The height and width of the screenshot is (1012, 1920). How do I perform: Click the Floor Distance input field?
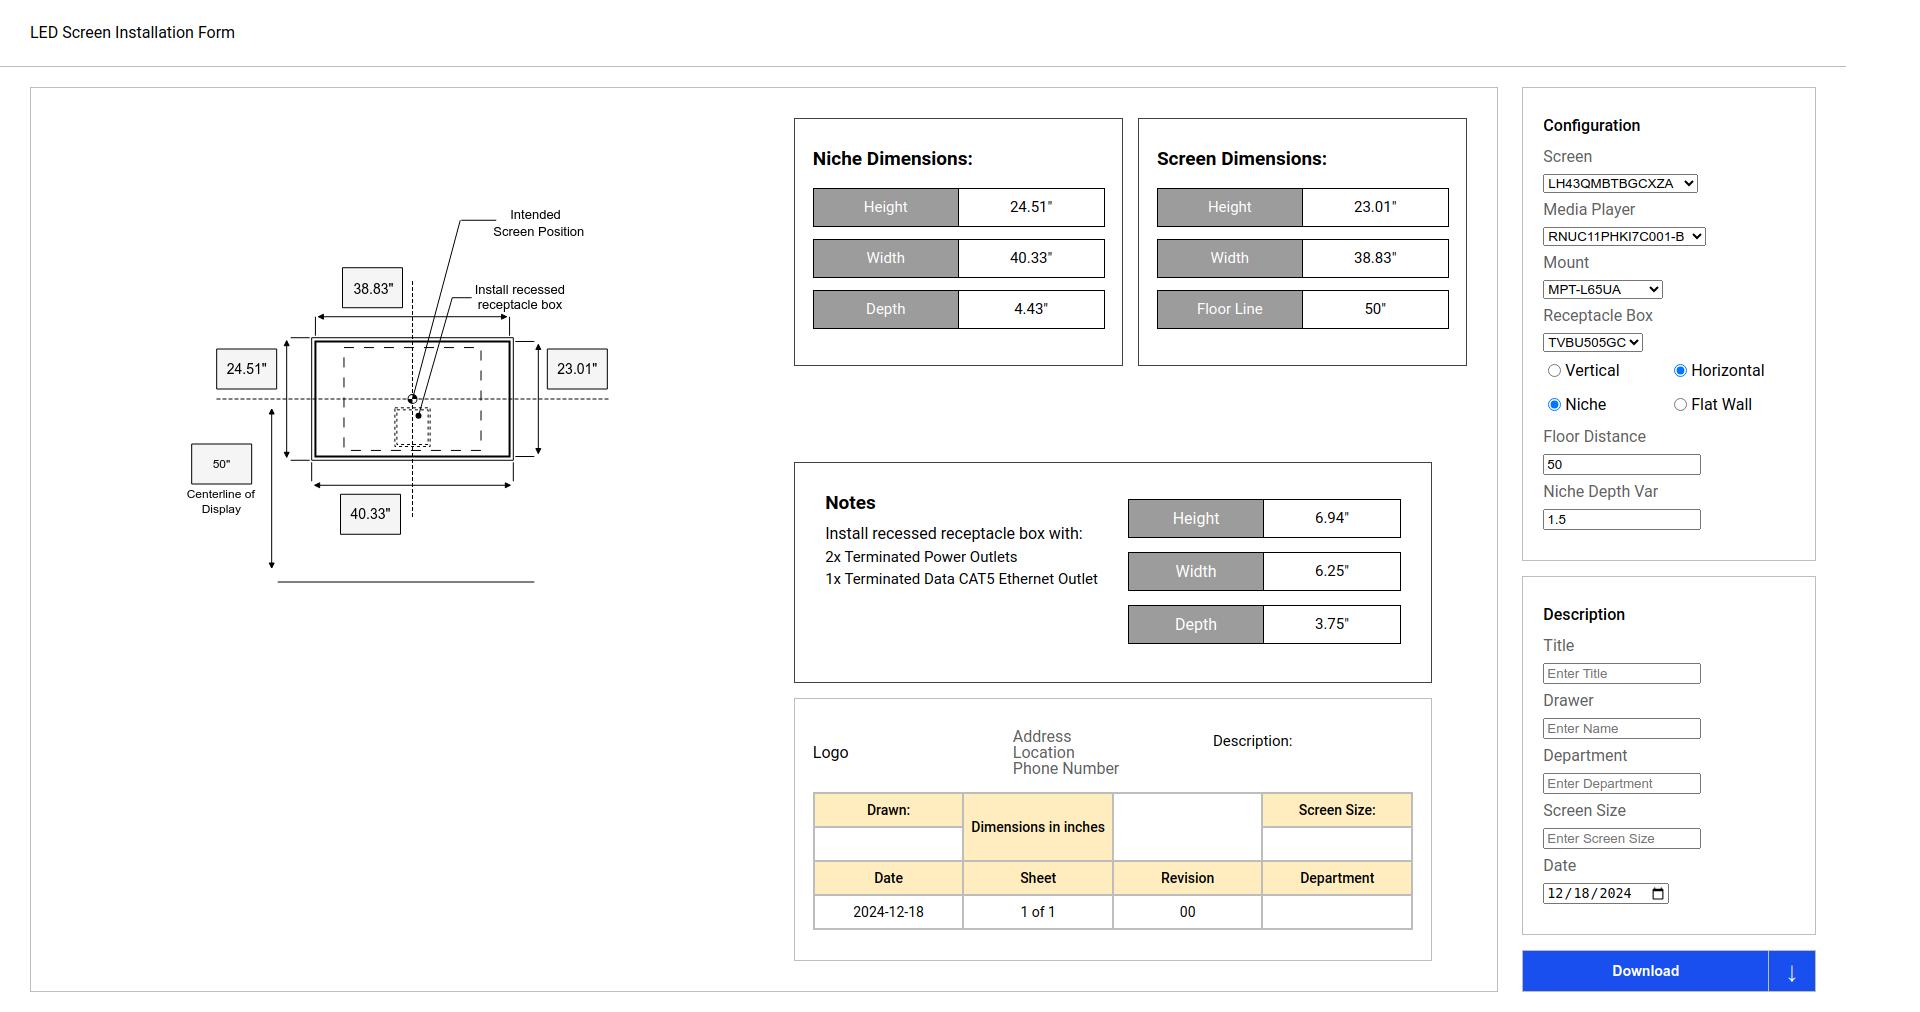point(1621,465)
